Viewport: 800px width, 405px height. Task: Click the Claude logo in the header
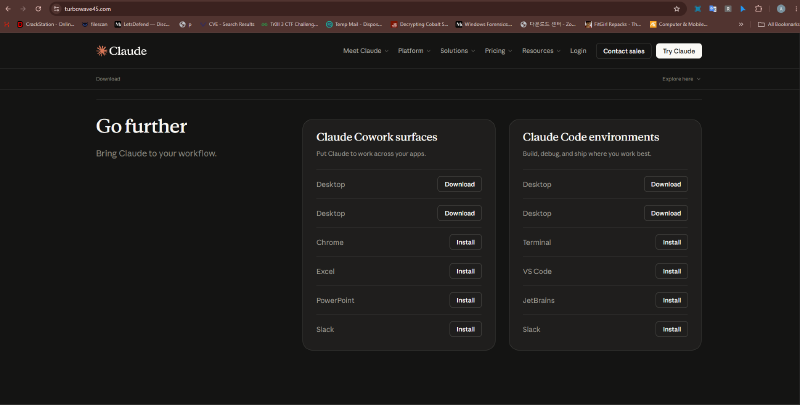coord(121,50)
